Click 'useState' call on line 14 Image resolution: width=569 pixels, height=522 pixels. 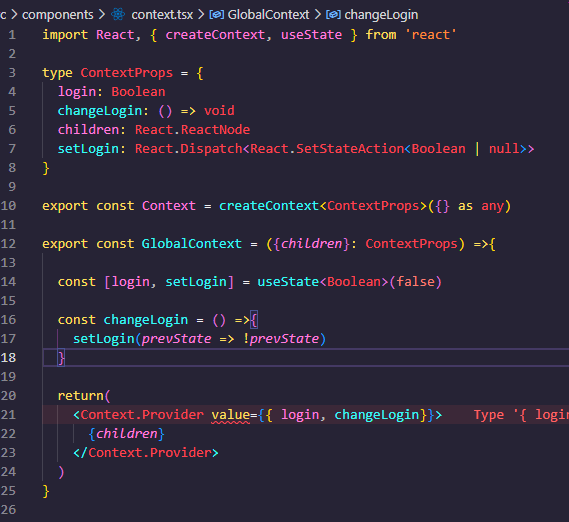[x=288, y=282]
